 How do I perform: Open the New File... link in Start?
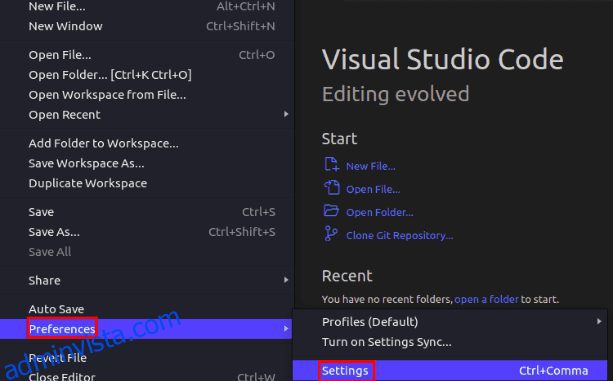(x=371, y=166)
